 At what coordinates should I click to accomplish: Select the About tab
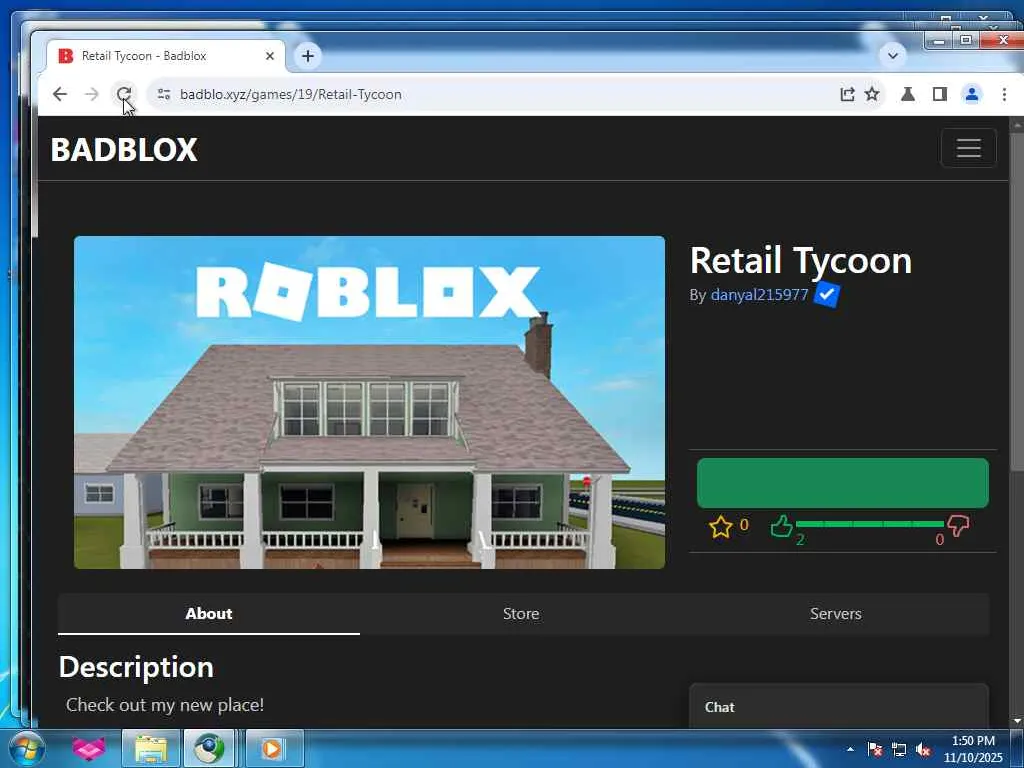tap(208, 614)
